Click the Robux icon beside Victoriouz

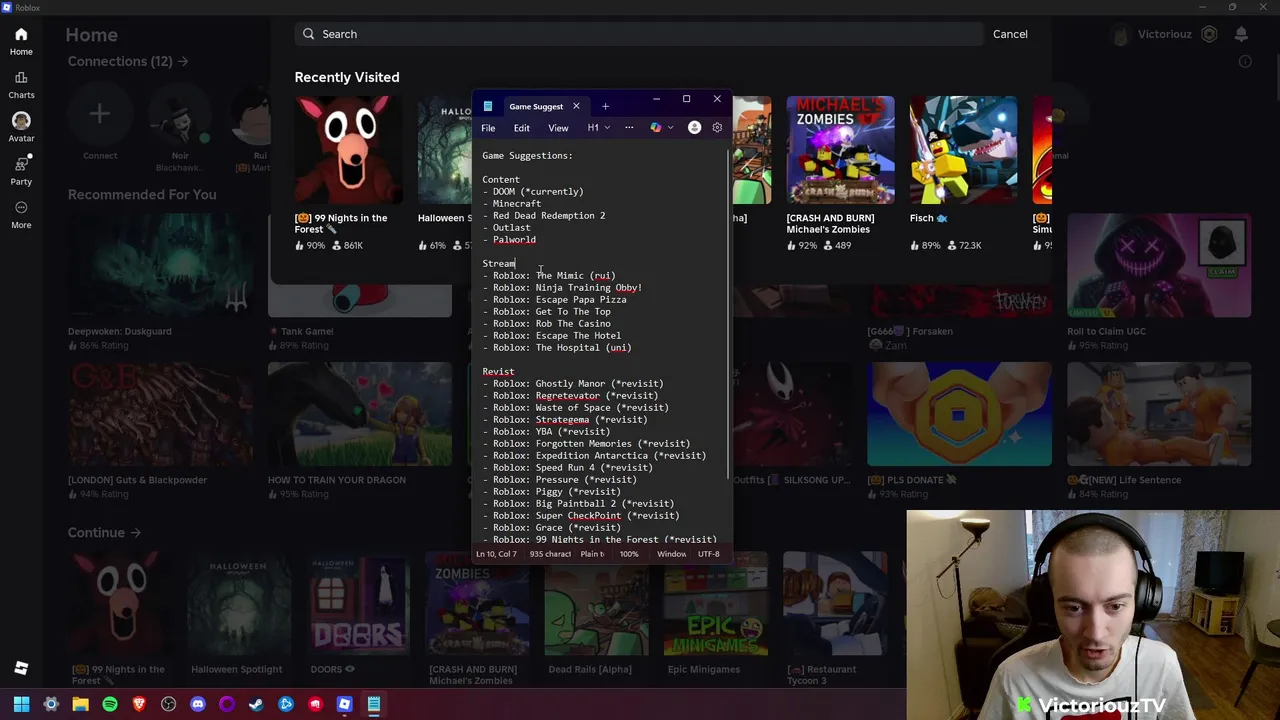click(1209, 34)
